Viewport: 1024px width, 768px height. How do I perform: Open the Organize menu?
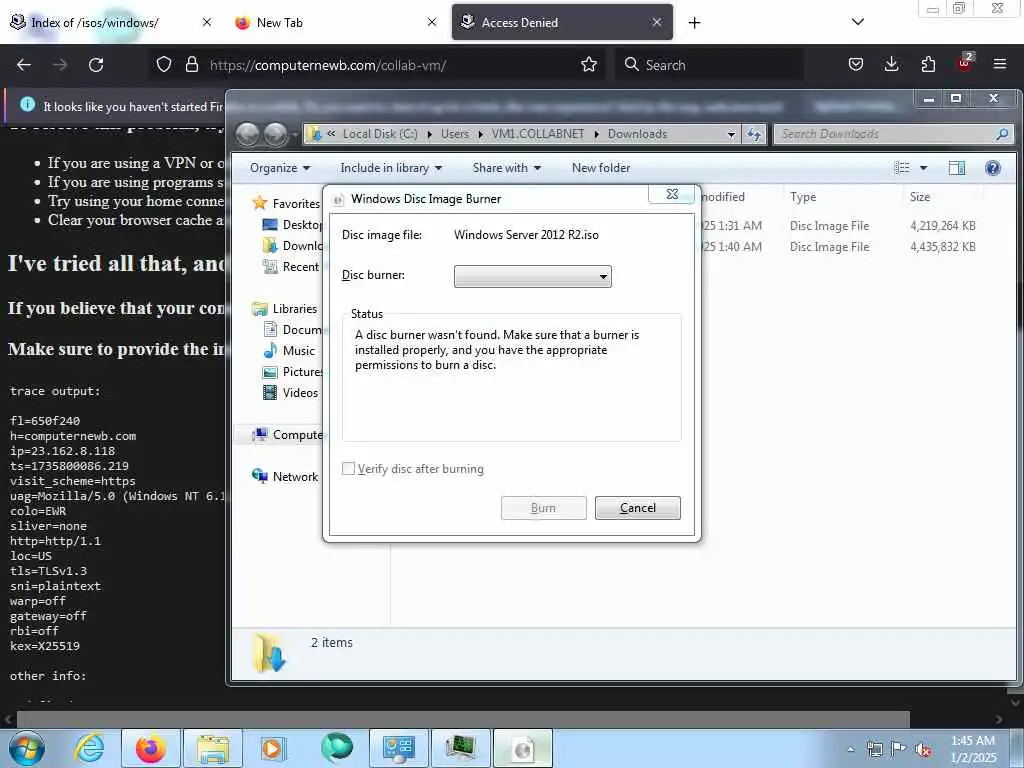click(280, 168)
